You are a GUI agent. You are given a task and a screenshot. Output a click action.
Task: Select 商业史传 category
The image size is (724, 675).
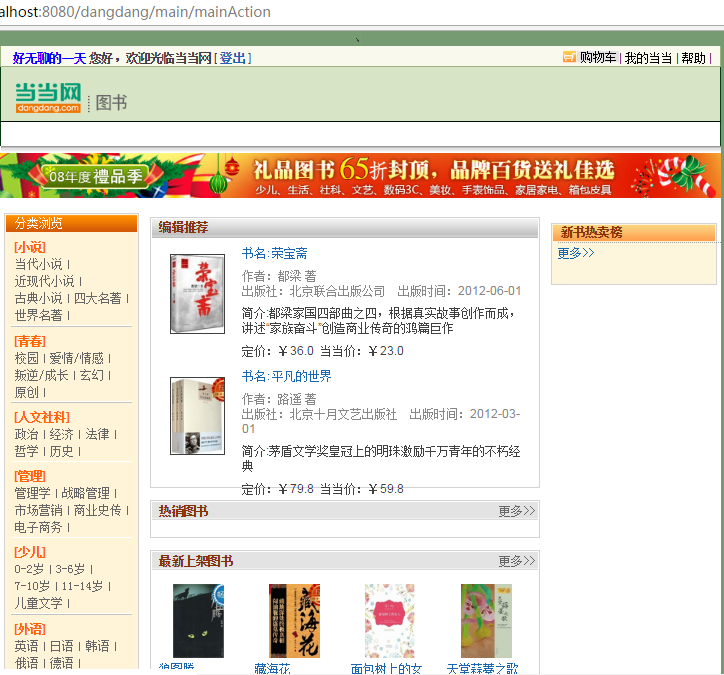pos(97,510)
